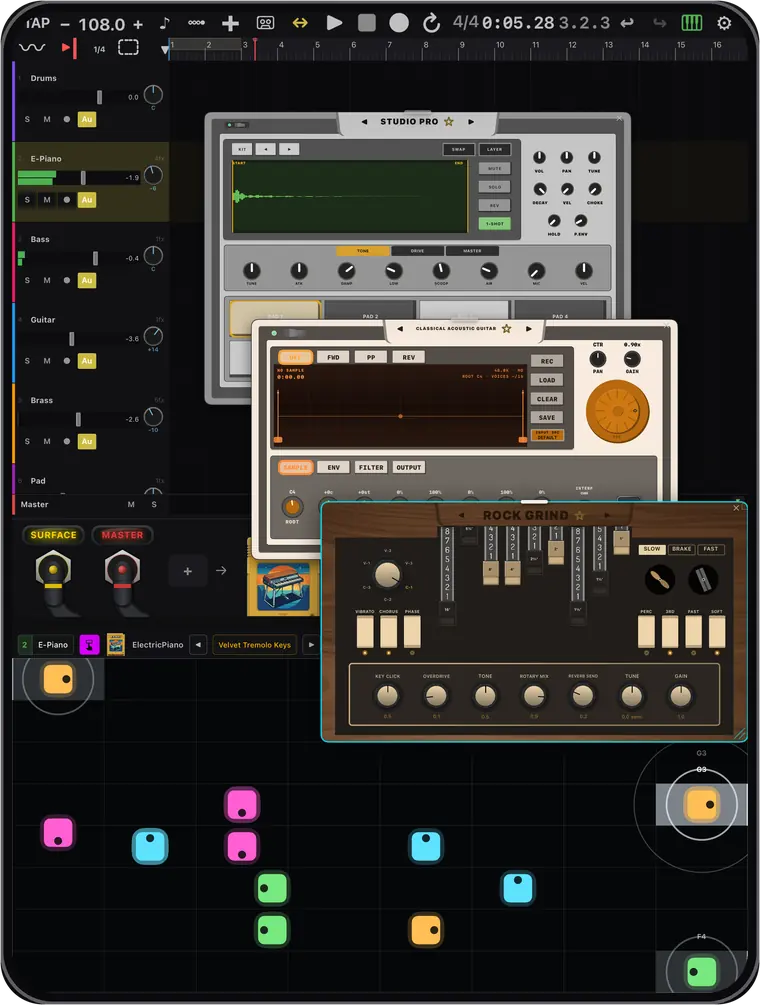The height and width of the screenshot is (1005, 760).
Task: Mute the Drums track
Action: pos(47,119)
